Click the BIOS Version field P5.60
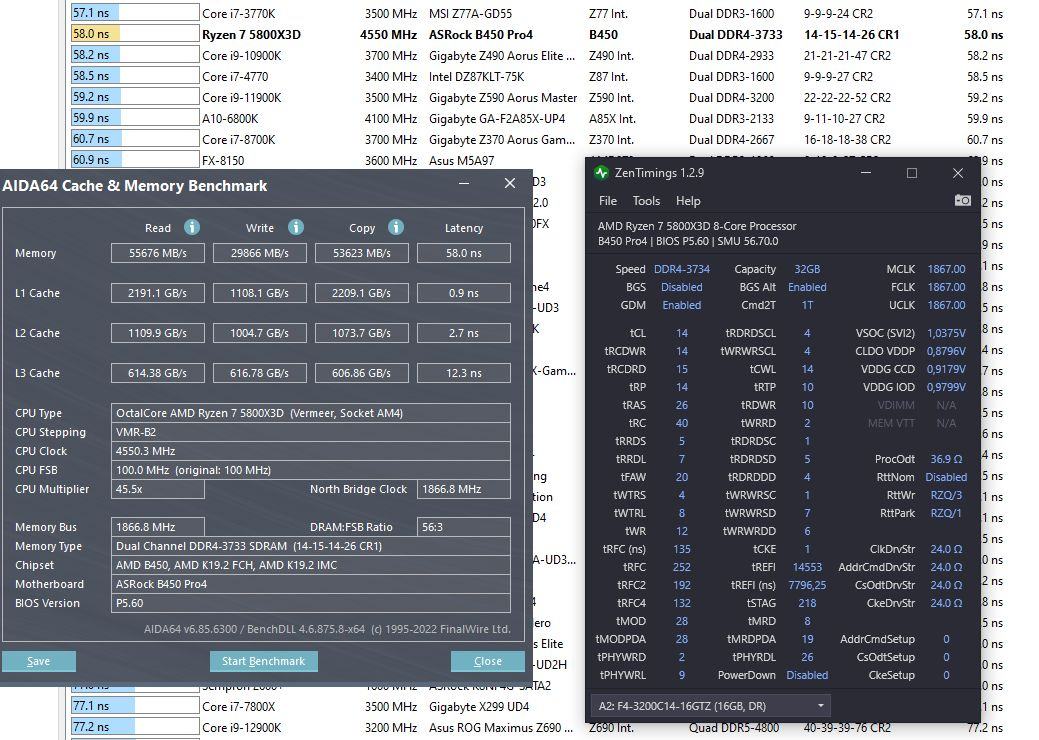This screenshot has width=1039, height=740. click(x=311, y=603)
